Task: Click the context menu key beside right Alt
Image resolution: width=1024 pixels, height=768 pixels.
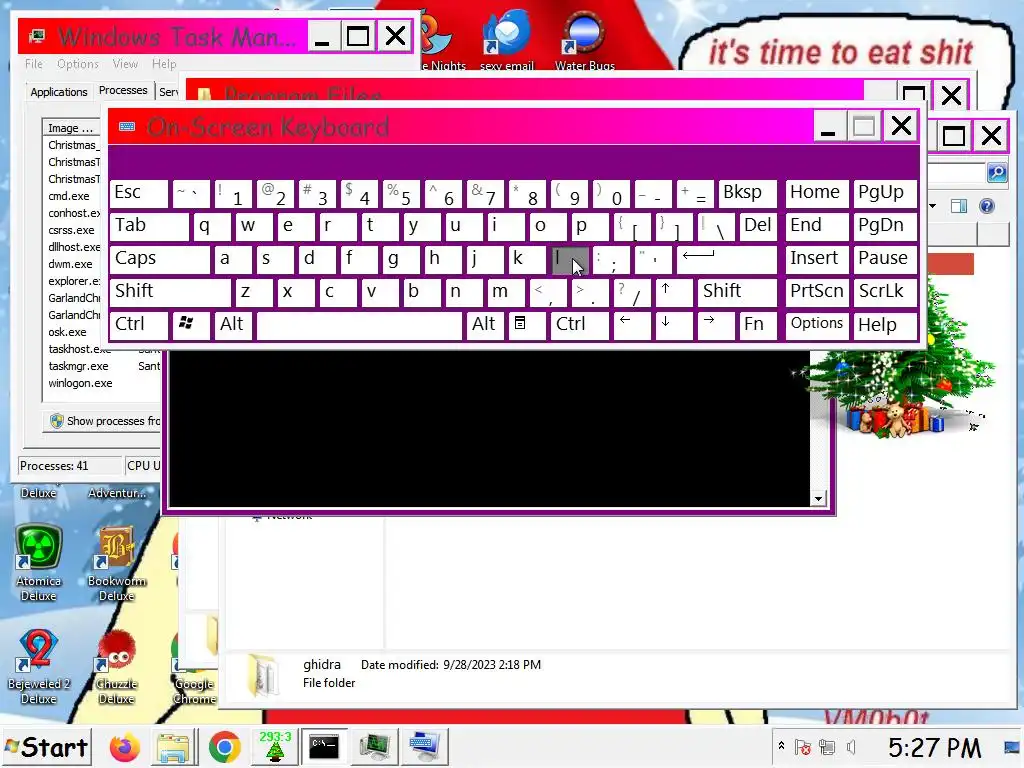Action: pos(526,325)
